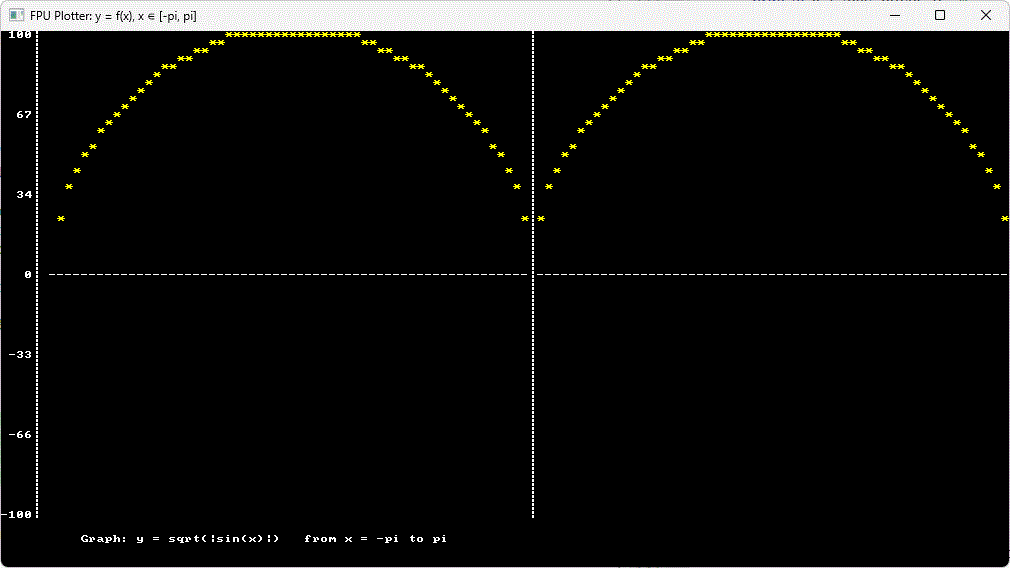Image resolution: width=1010 pixels, height=568 pixels.
Task: Click the y-axis label '0'
Action: coord(28,274)
